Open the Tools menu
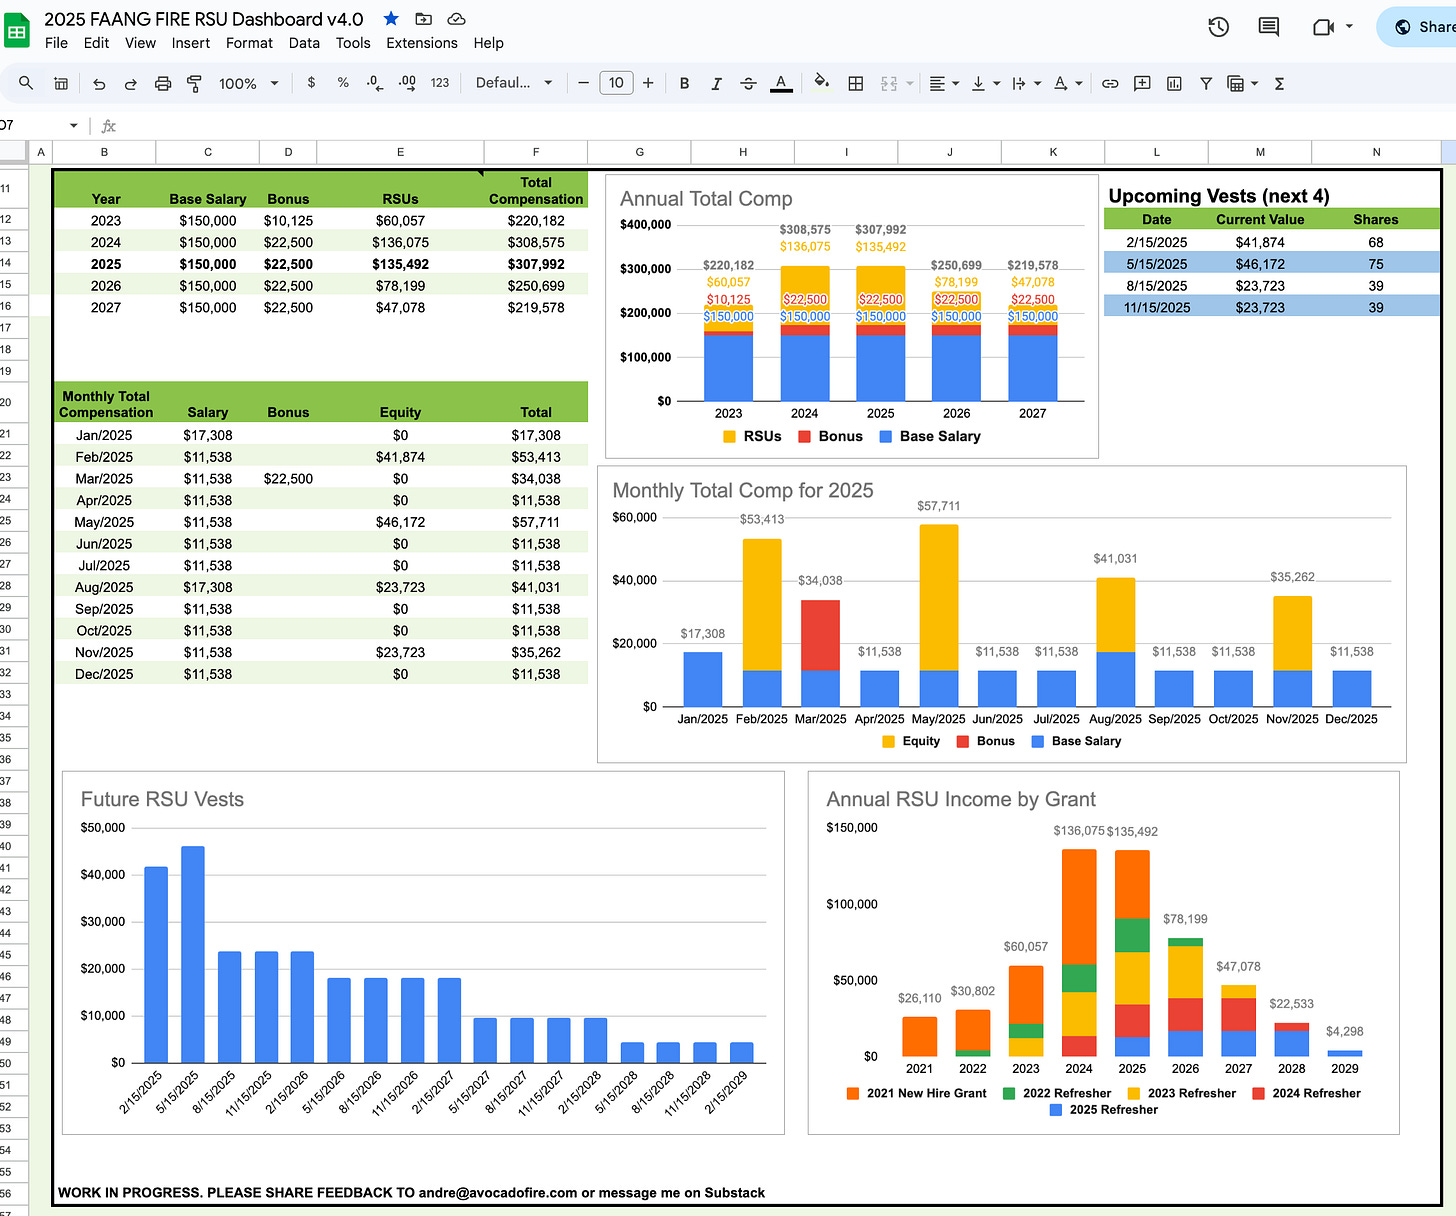 click(x=353, y=43)
